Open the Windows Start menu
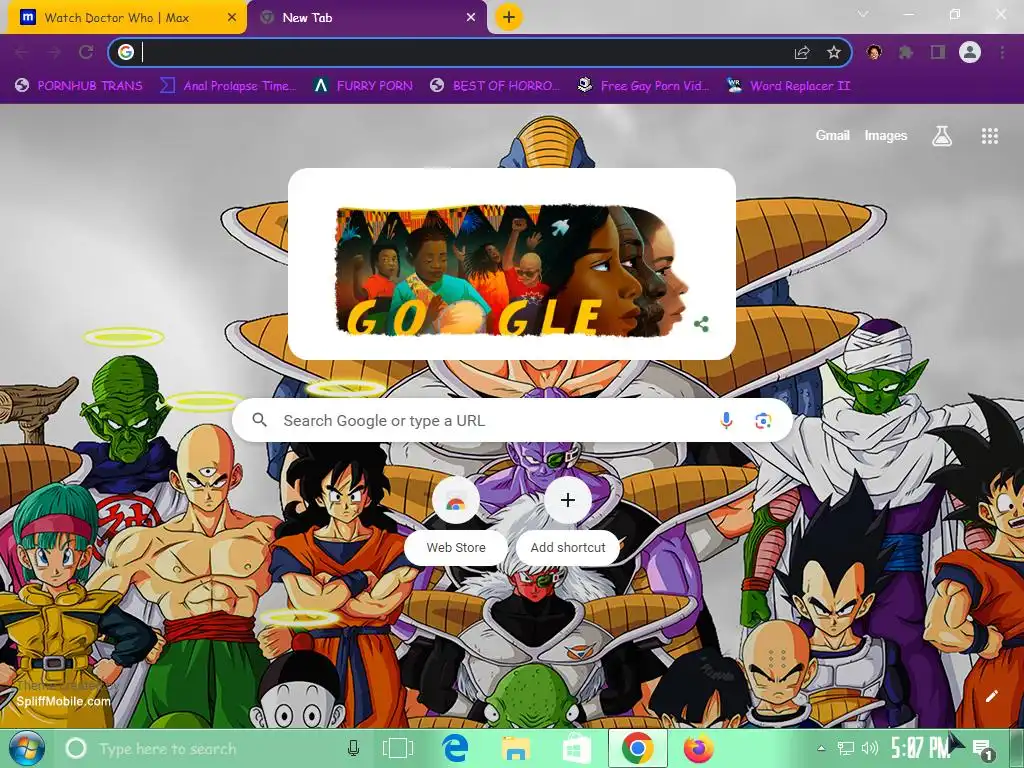This screenshot has width=1024, height=768. (x=26, y=748)
